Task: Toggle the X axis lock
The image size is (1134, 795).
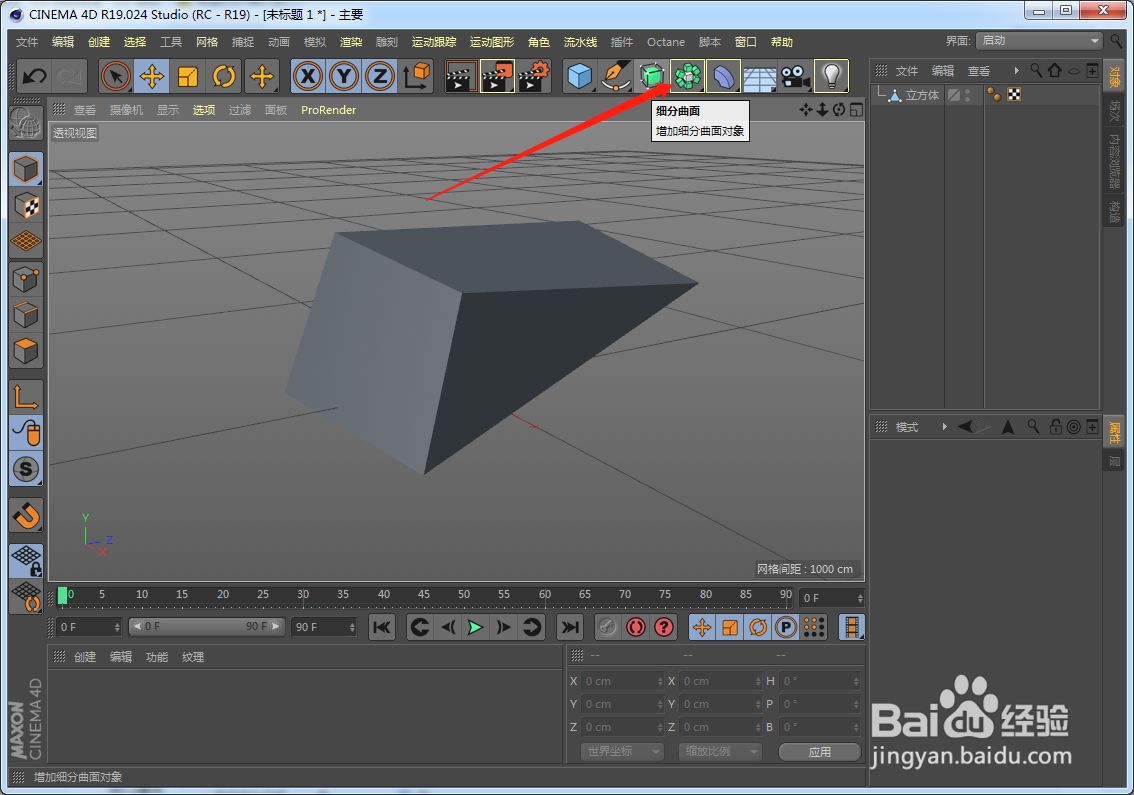Action: (x=308, y=76)
